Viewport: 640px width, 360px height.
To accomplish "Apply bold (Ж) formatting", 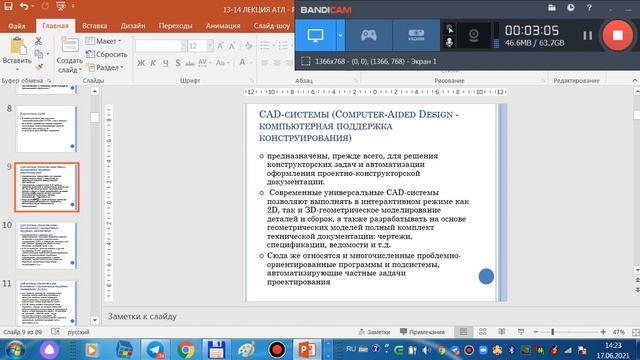I will pyautogui.click(x=141, y=63).
